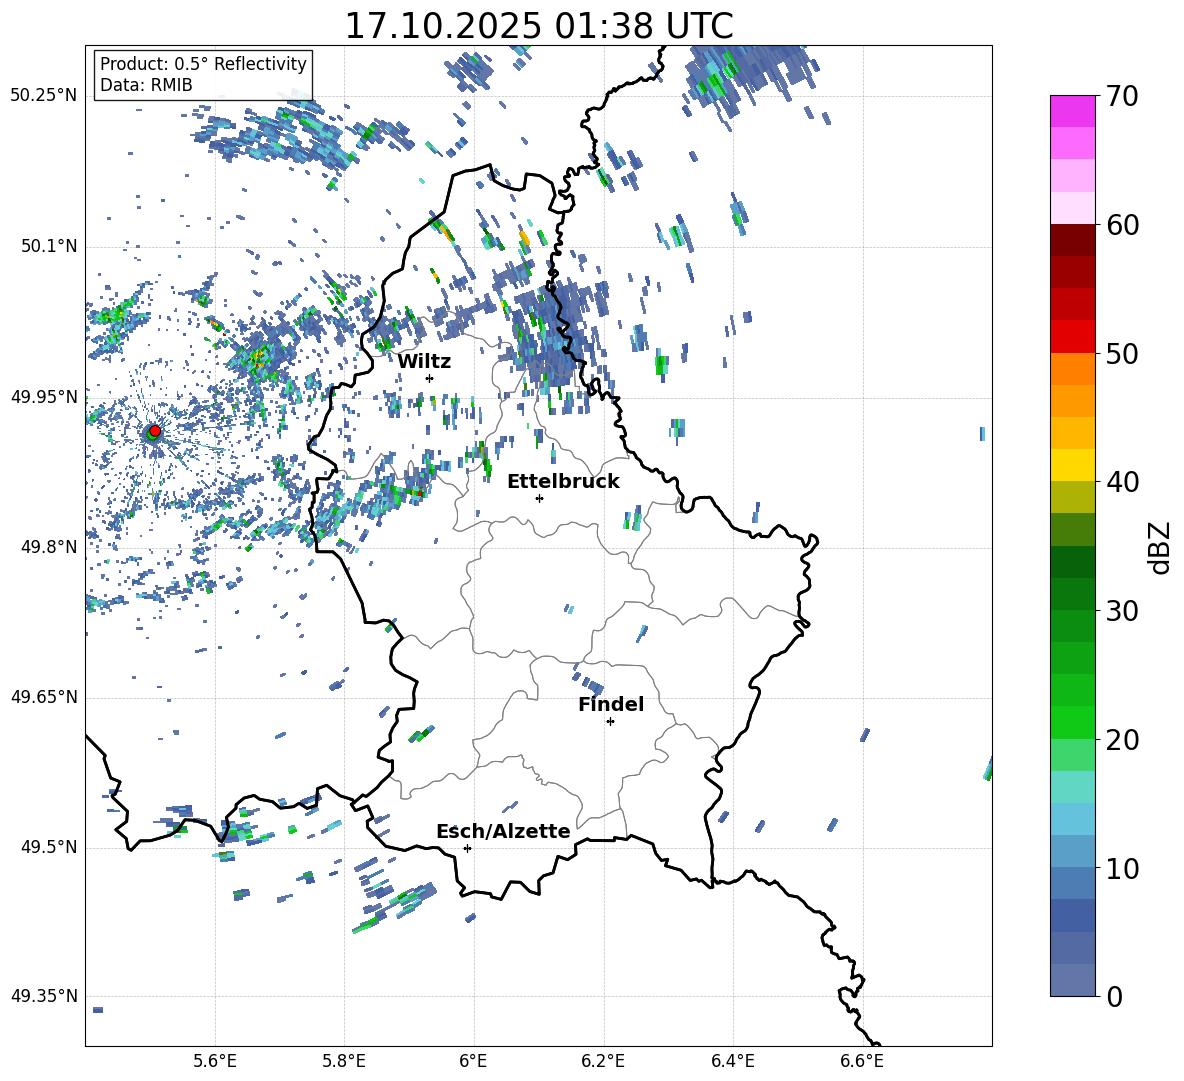Click the 50.25°N latitude tick label
This screenshot has height=1081, width=1184.
pyautogui.click(x=43, y=96)
